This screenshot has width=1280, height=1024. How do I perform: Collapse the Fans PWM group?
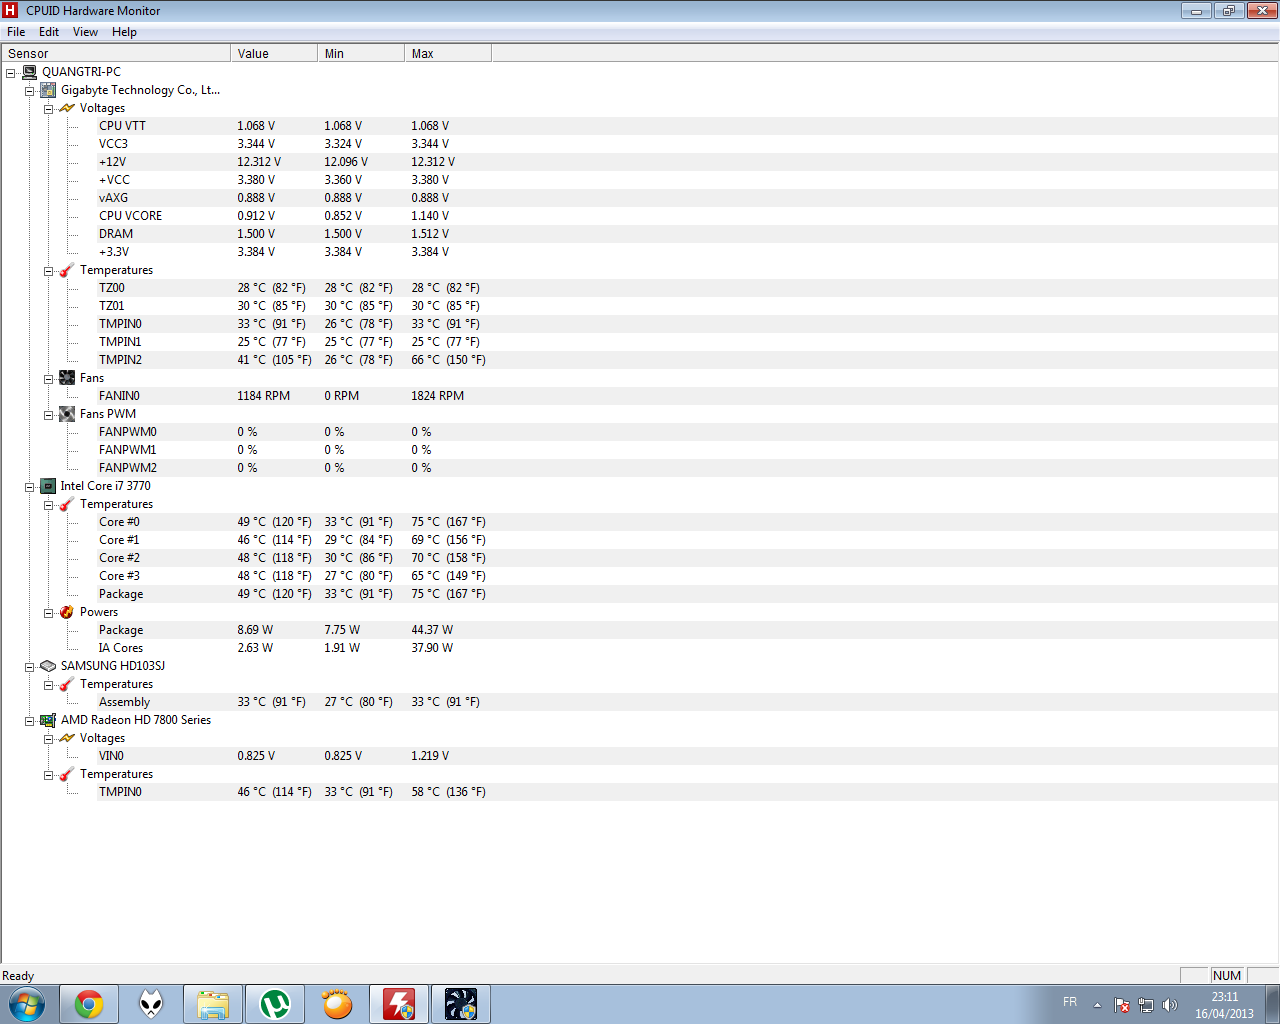(x=49, y=415)
